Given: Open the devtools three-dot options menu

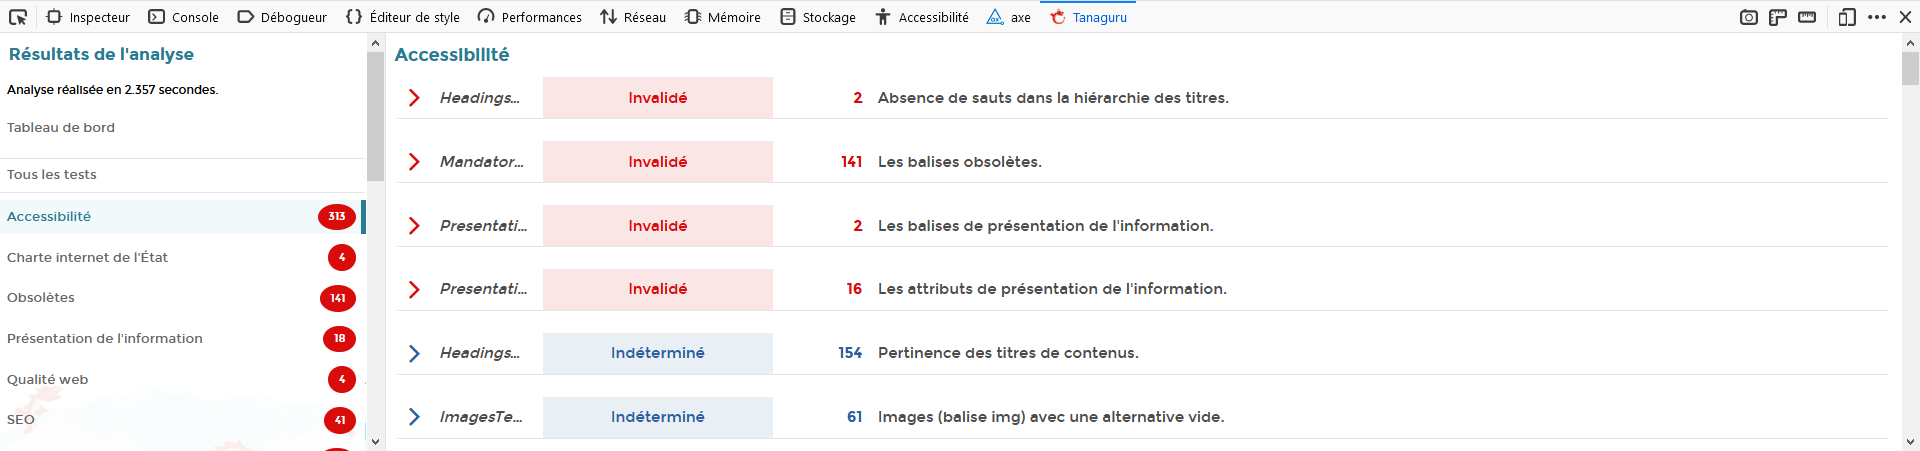Looking at the screenshot, I should (x=1877, y=17).
